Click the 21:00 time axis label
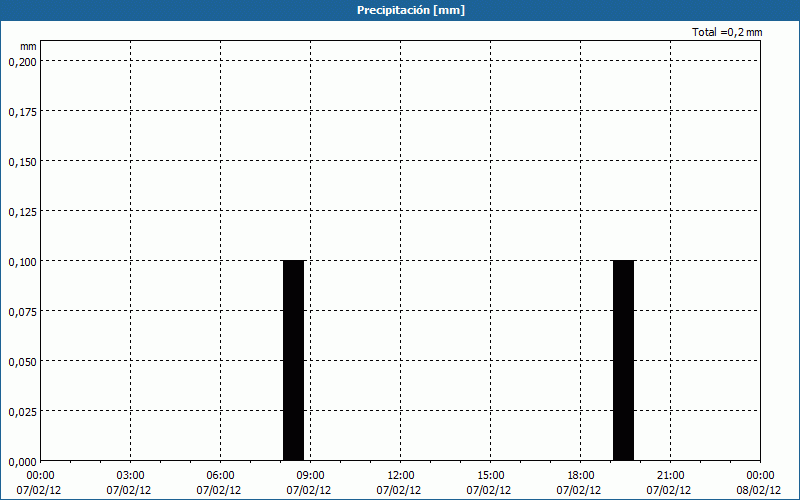The width and height of the screenshot is (800, 500). point(670,476)
